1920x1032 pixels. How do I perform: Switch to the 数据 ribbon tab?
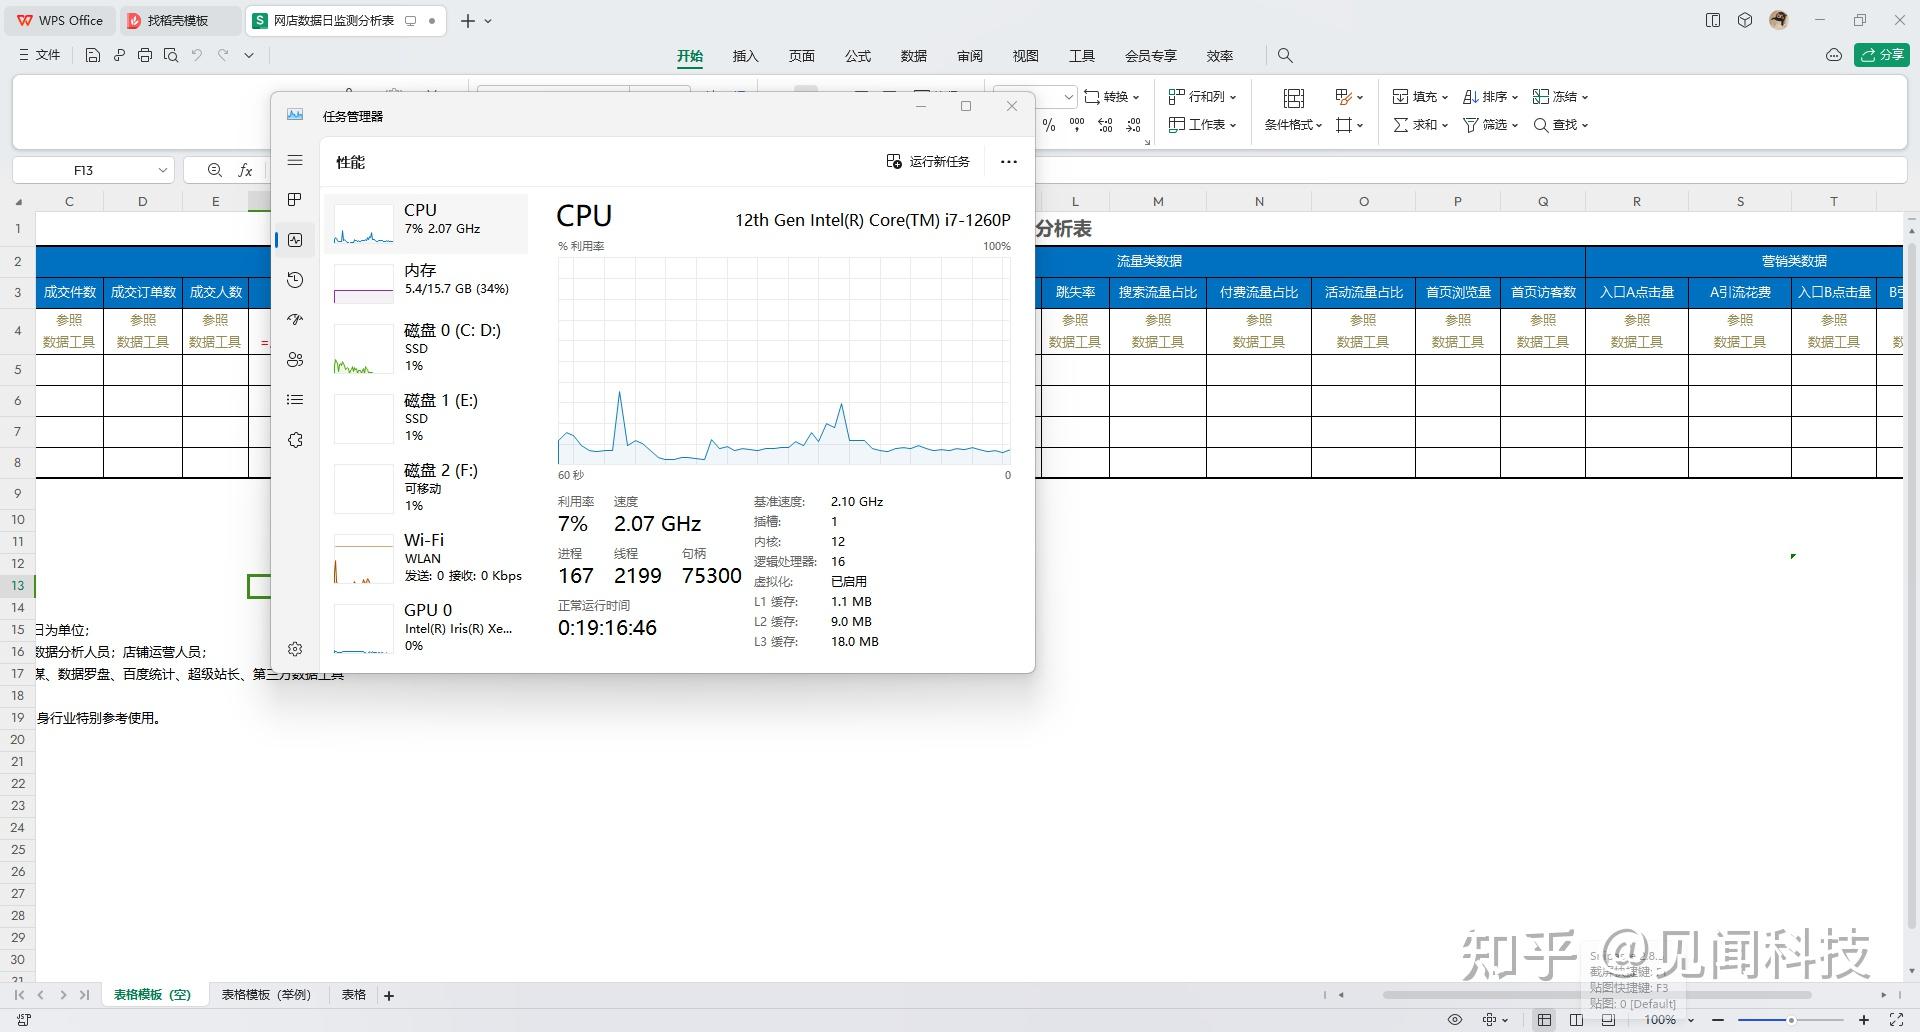pyautogui.click(x=913, y=56)
